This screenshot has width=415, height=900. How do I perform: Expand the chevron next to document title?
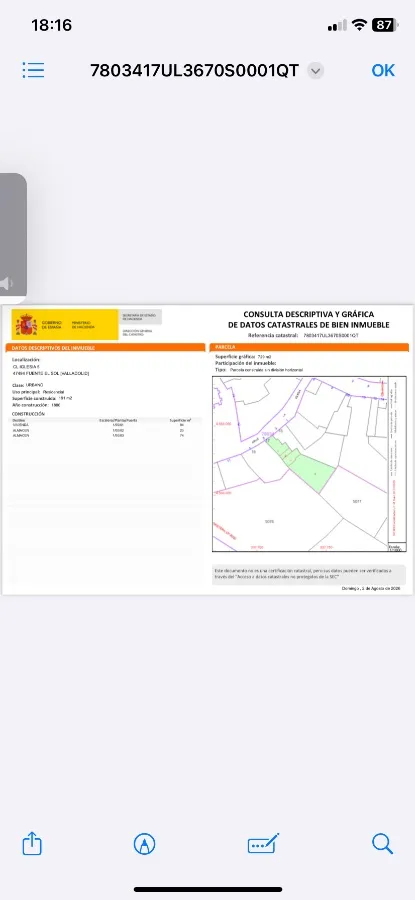pyautogui.click(x=315, y=71)
